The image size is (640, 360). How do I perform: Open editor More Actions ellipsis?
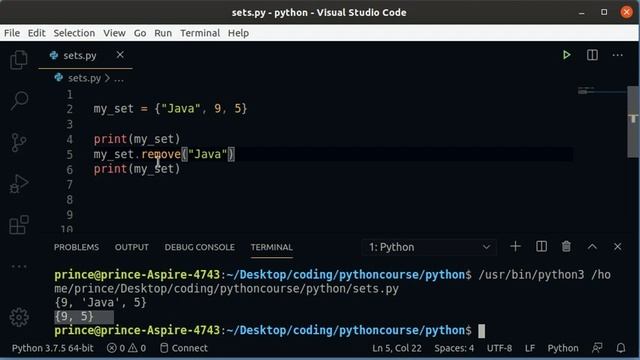(x=618, y=55)
